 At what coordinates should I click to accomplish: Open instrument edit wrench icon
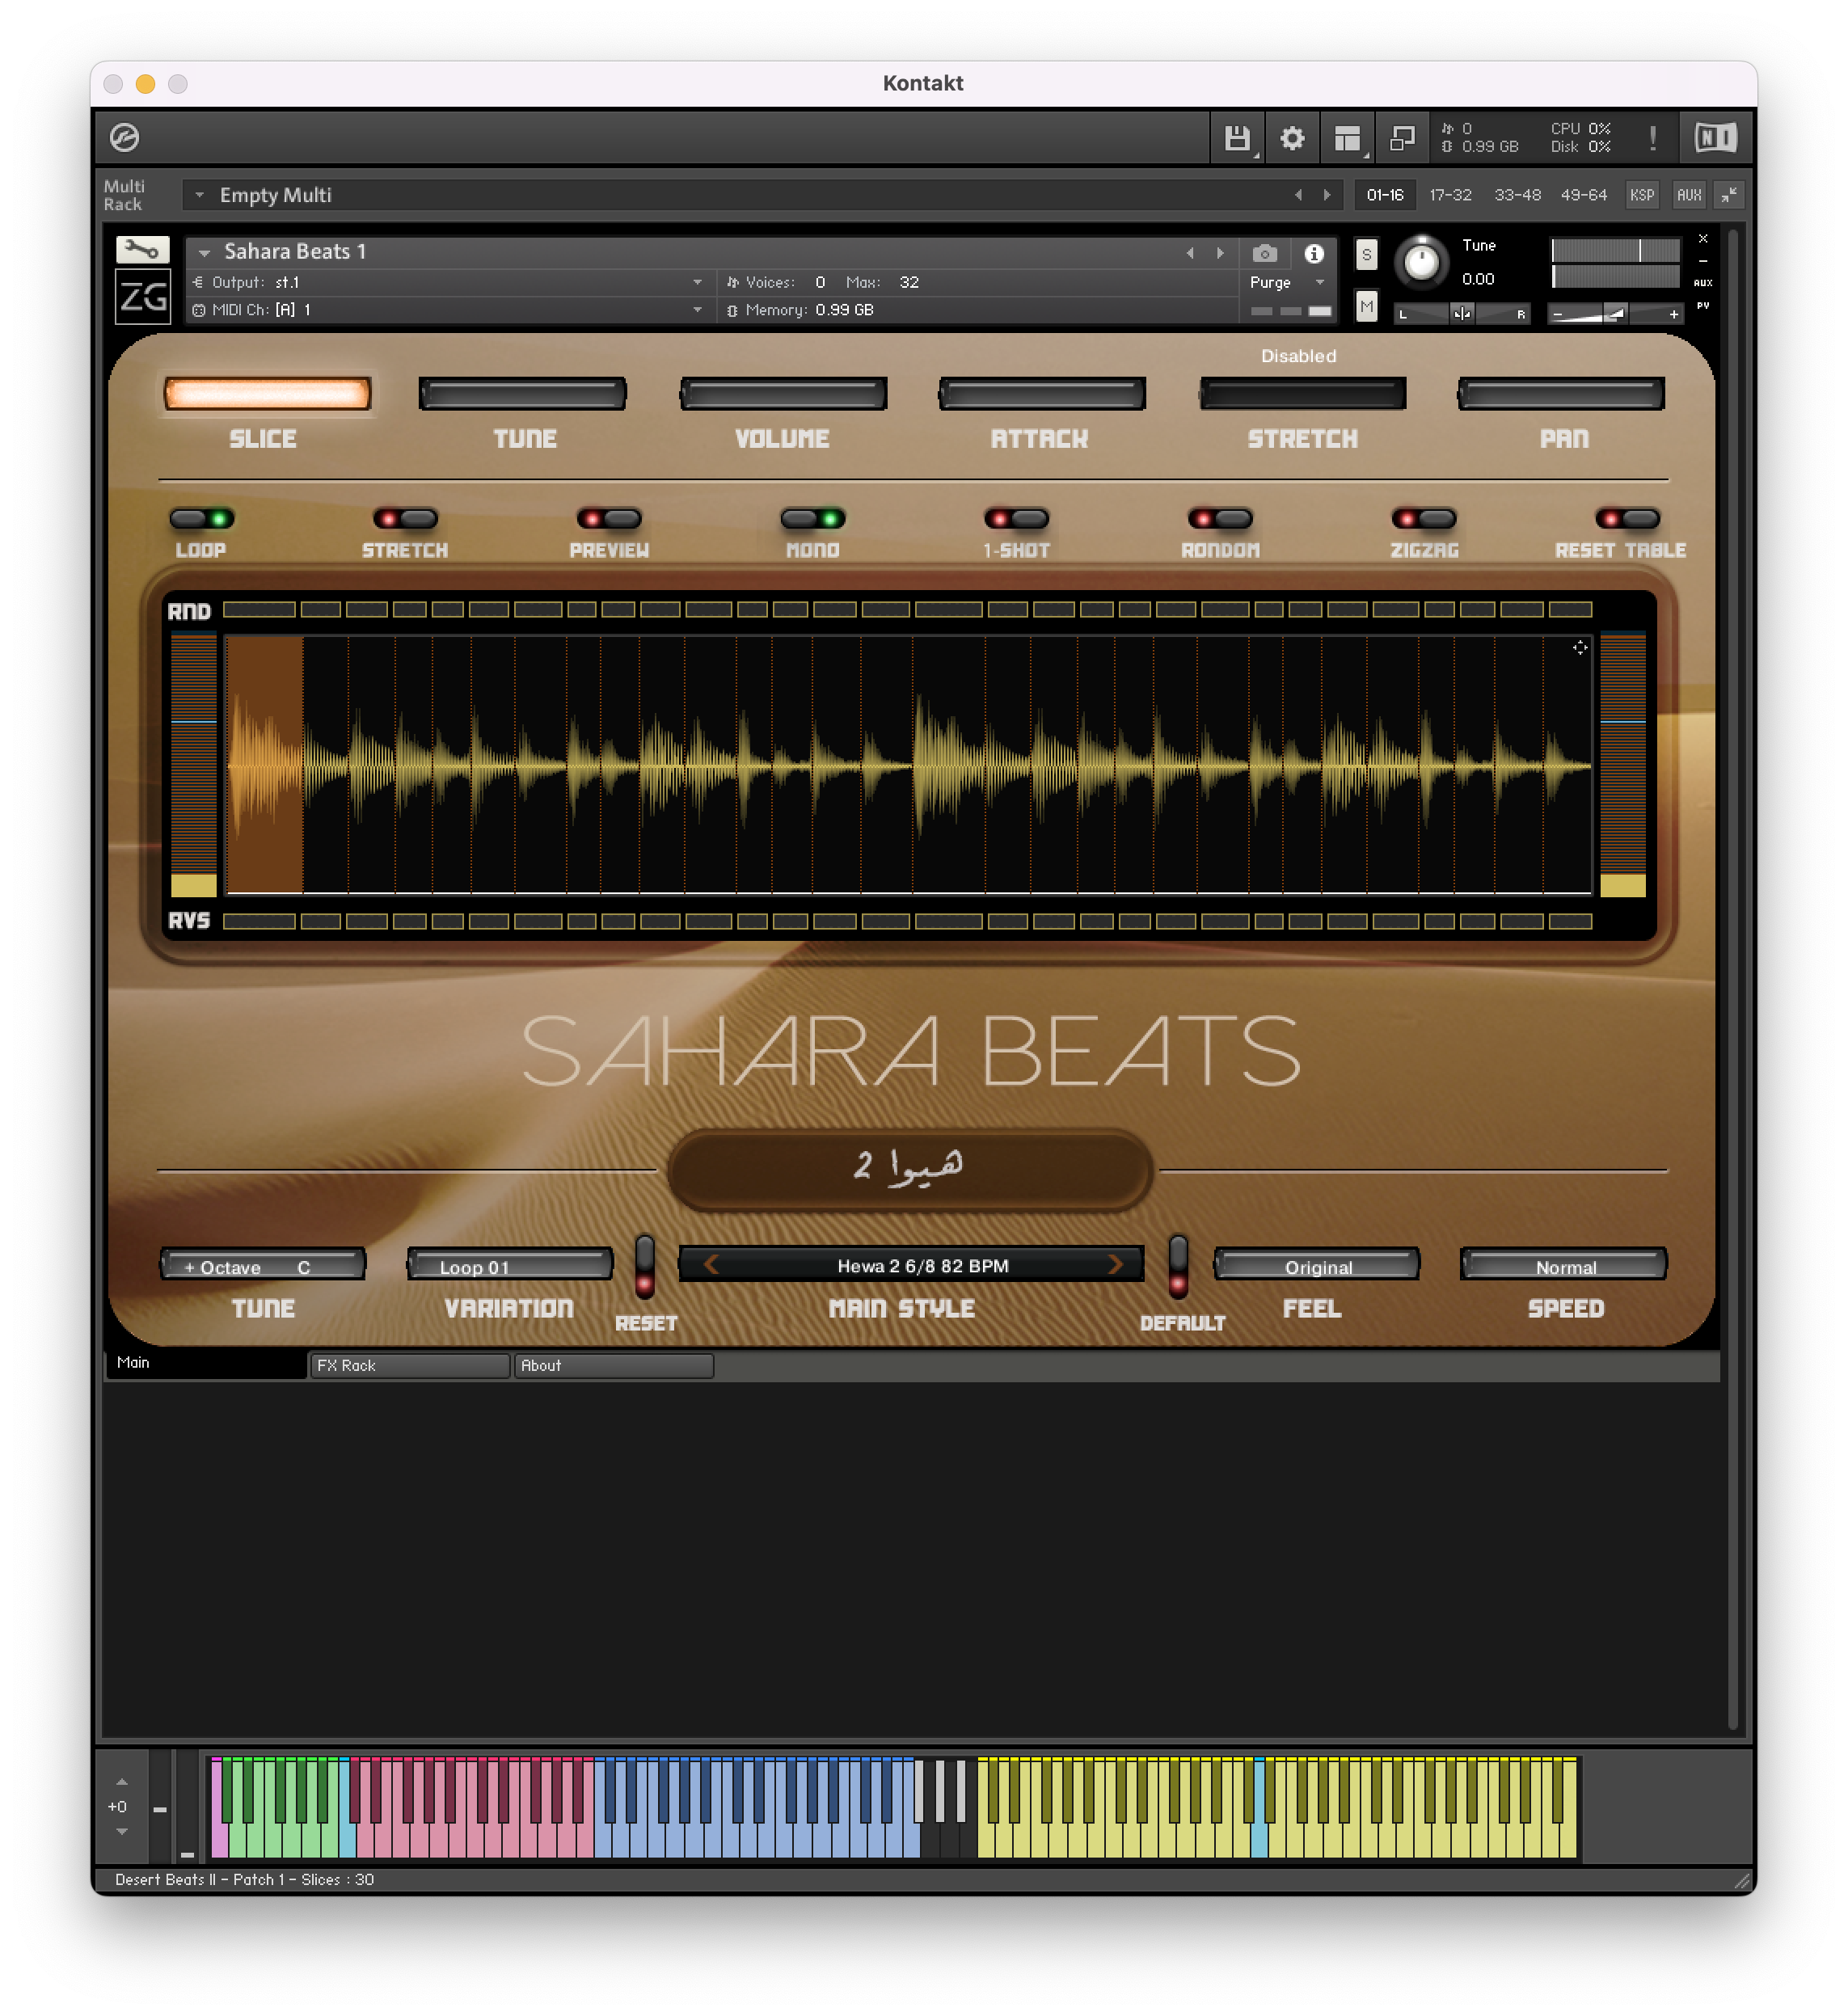(x=143, y=249)
